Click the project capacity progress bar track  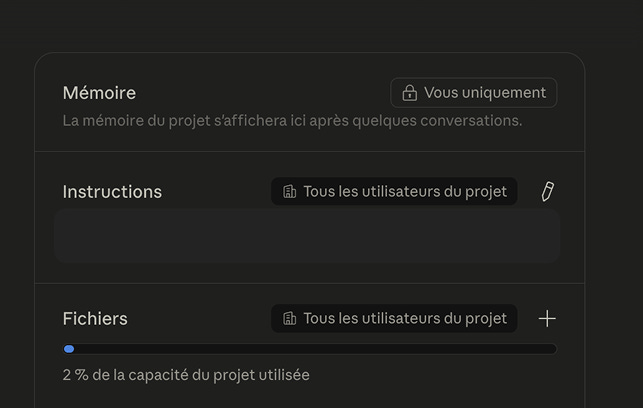[310, 349]
